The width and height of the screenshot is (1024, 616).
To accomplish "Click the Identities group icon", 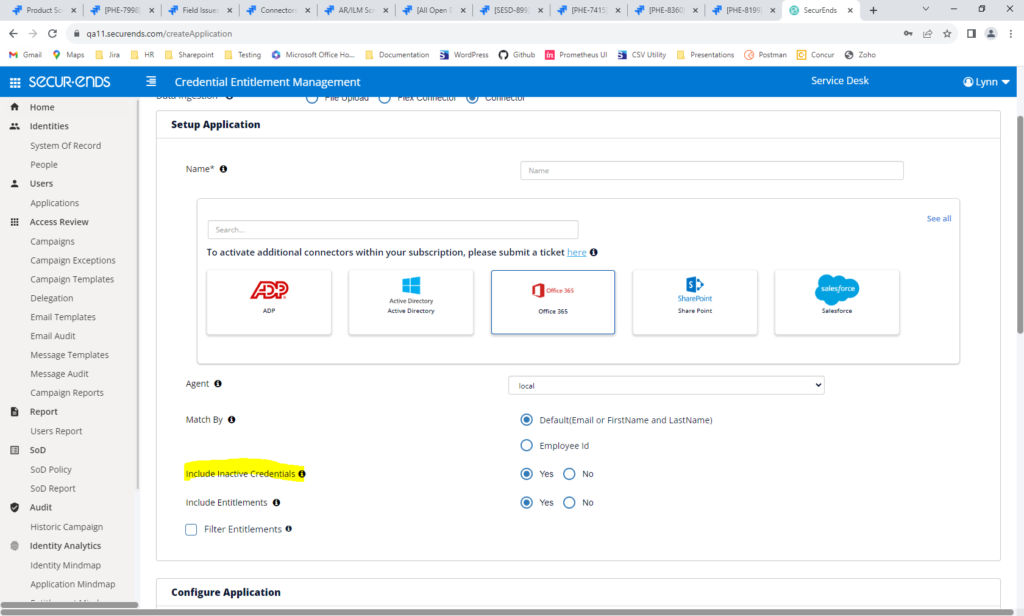I will coord(14,126).
